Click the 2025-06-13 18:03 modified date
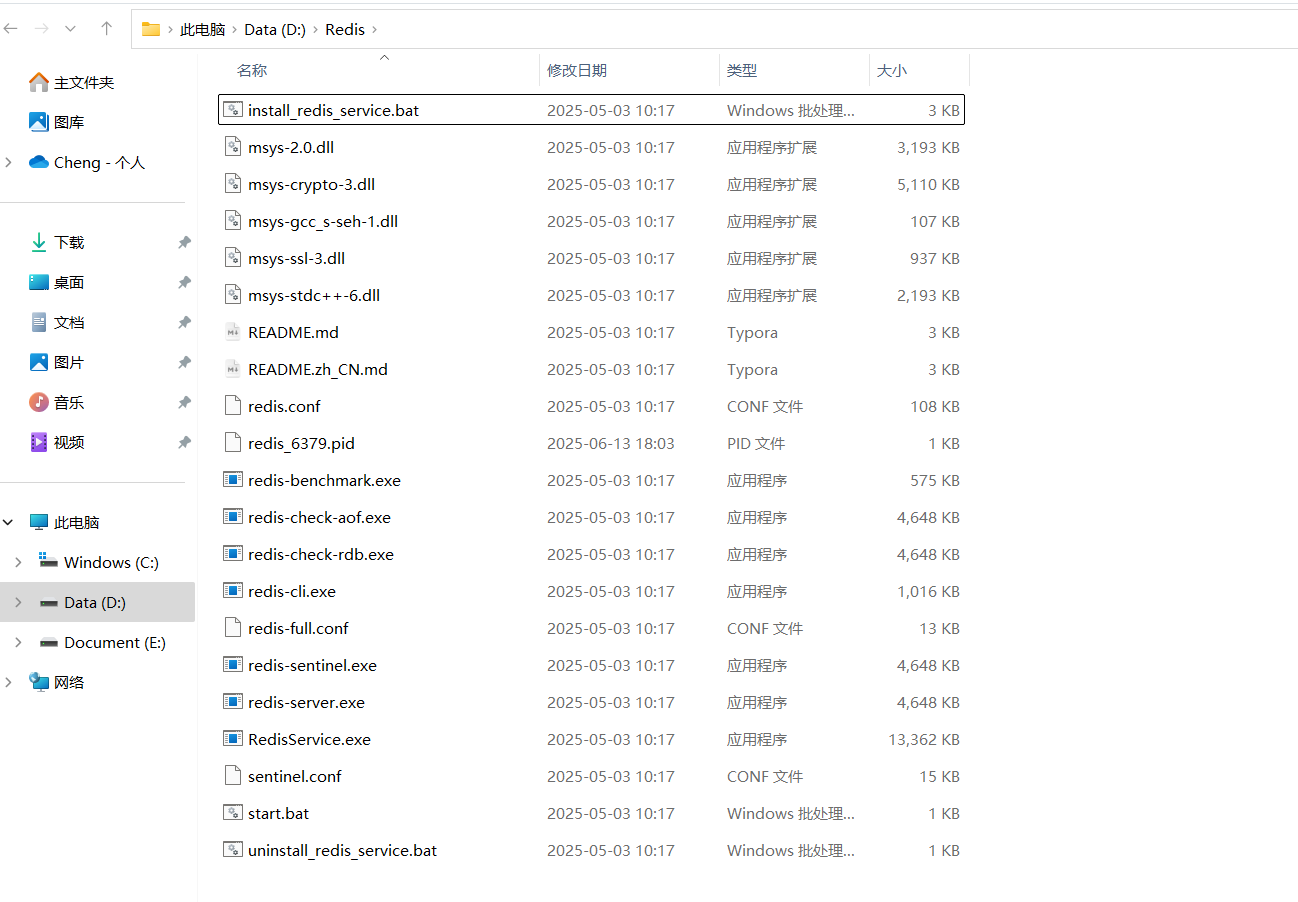Screen dimensions: 1298x902 coord(611,443)
